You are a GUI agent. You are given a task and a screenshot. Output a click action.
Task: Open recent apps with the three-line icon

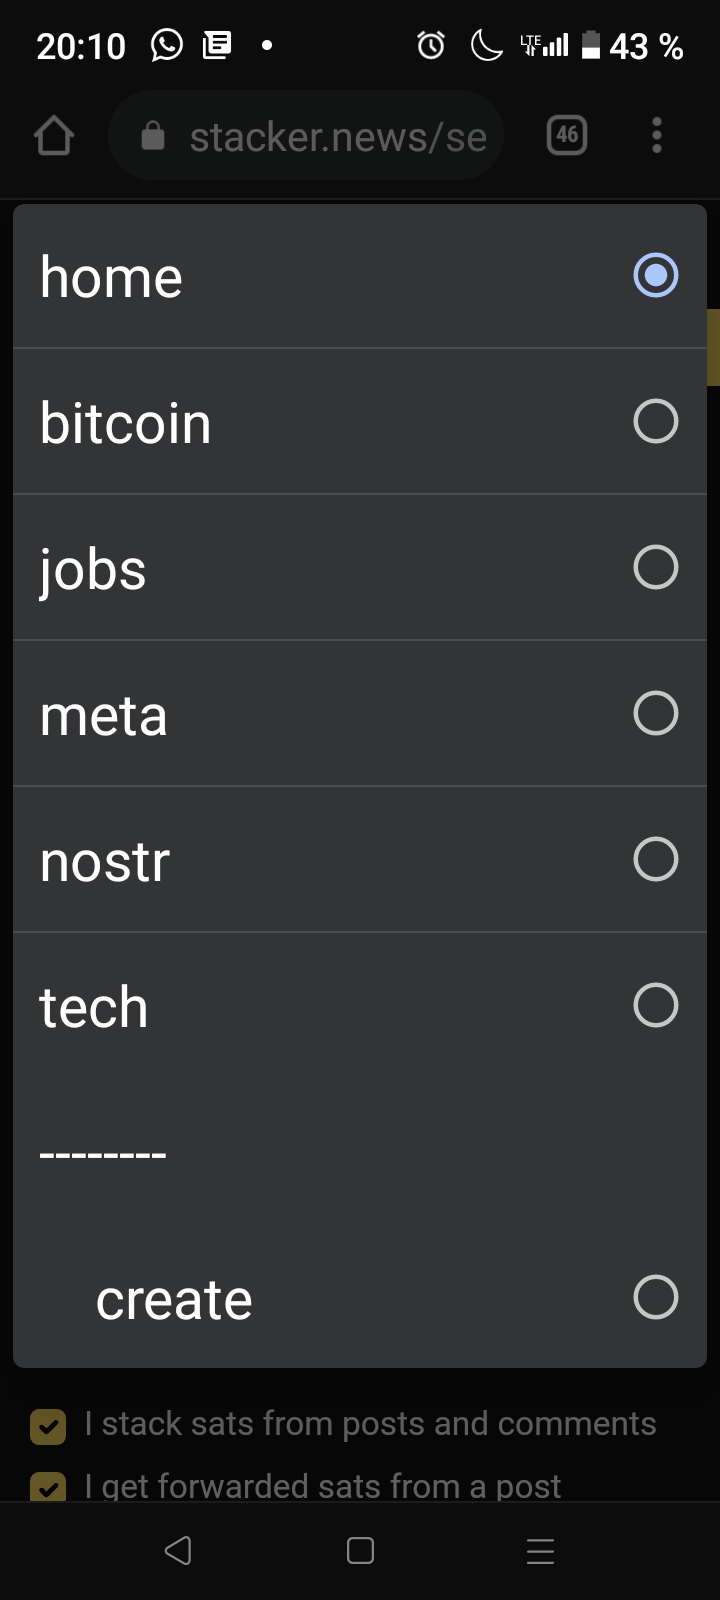coord(540,1551)
